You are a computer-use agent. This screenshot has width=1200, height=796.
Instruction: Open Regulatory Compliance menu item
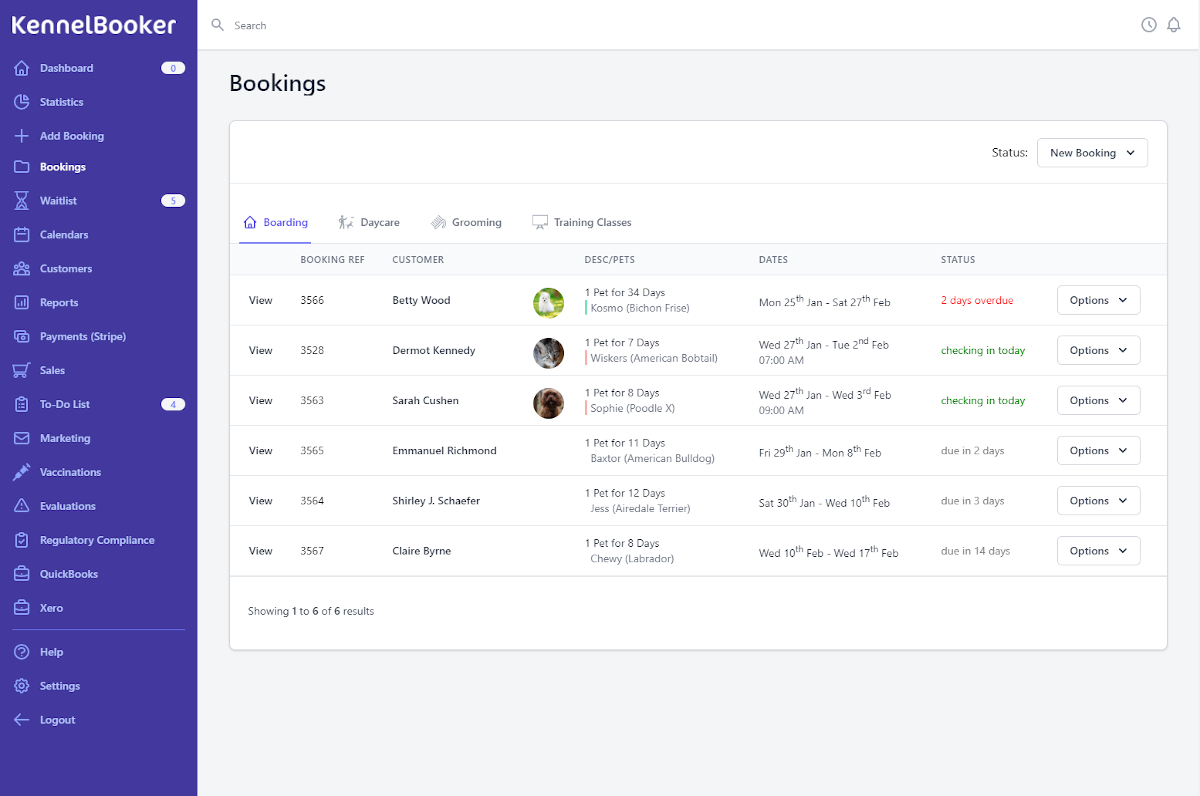click(x=98, y=540)
